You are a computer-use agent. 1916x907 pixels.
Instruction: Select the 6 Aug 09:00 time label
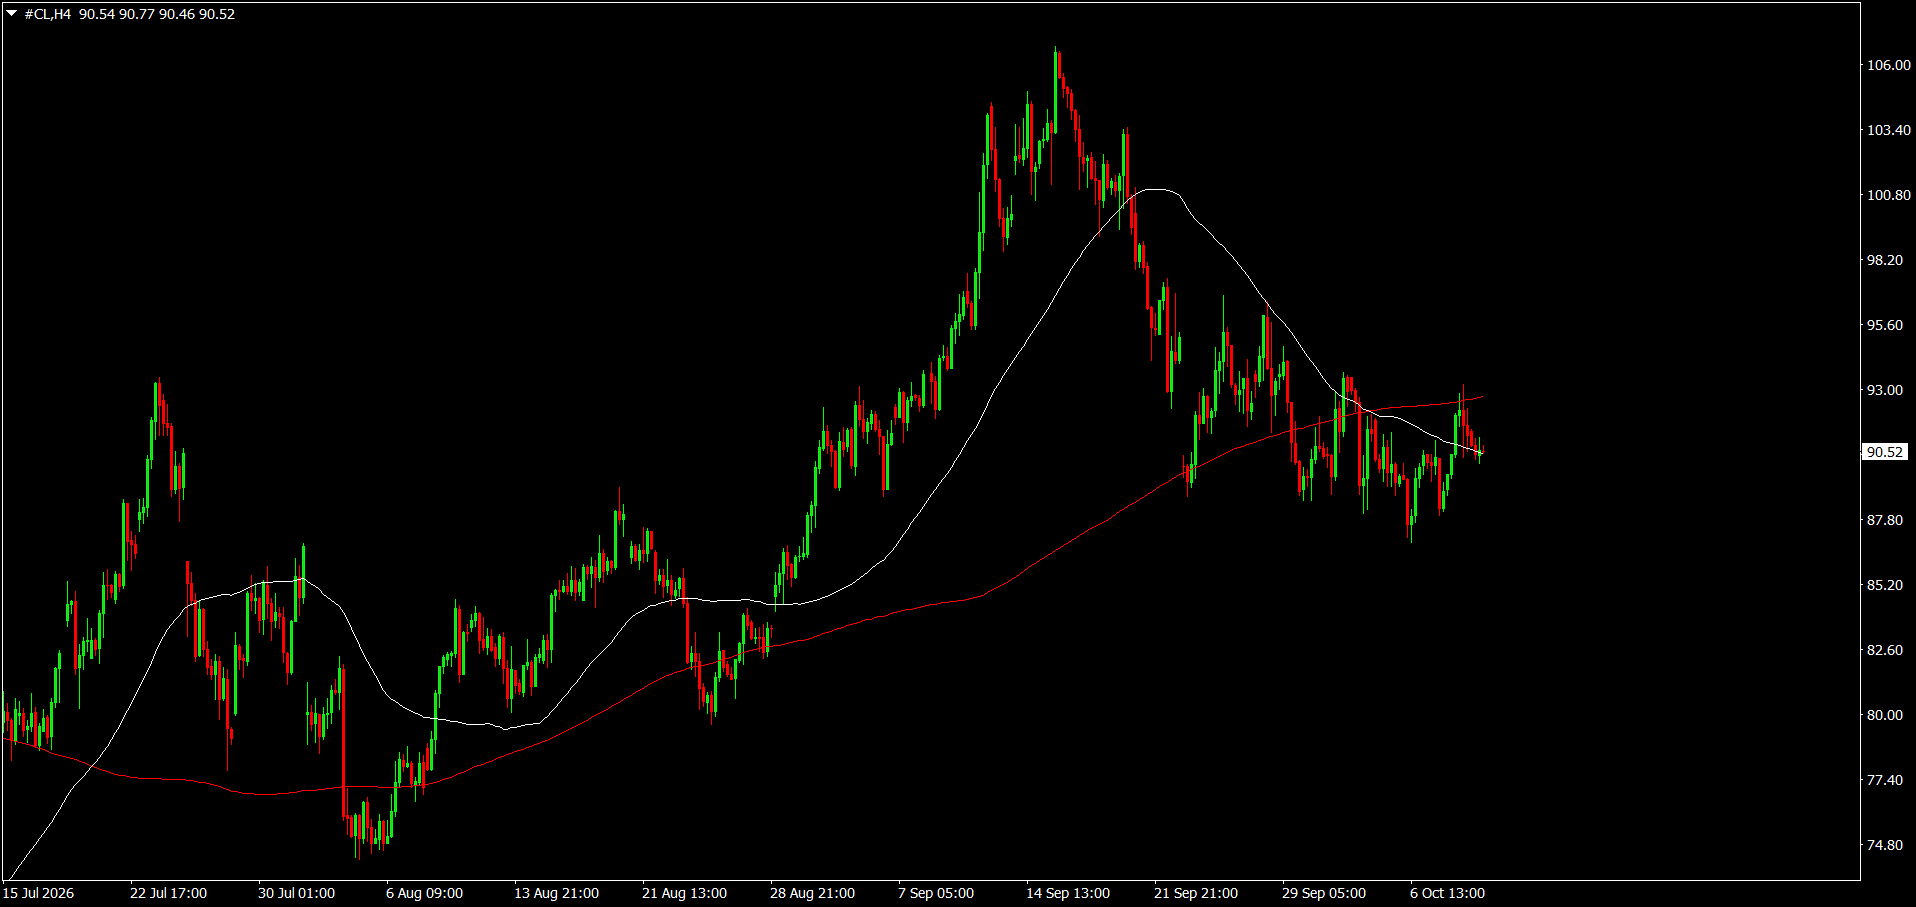(424, 893)
